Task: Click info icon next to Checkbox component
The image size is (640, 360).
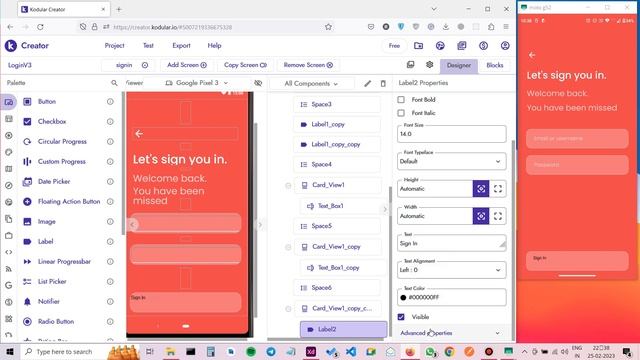Action: (110, 122)
